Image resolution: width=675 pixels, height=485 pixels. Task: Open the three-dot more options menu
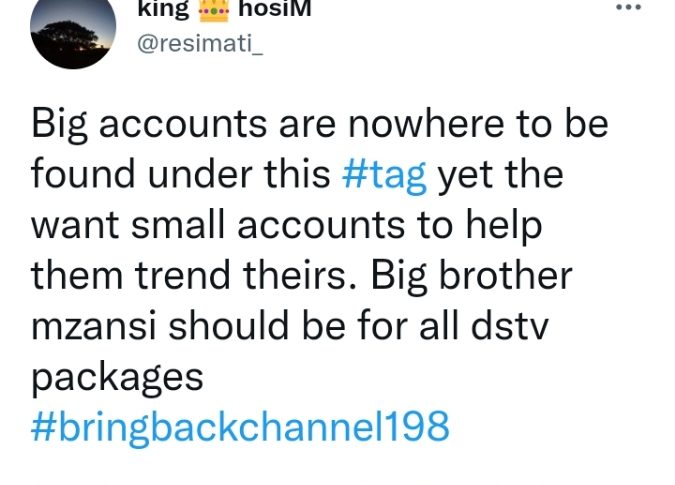click(x=629, y=7)
